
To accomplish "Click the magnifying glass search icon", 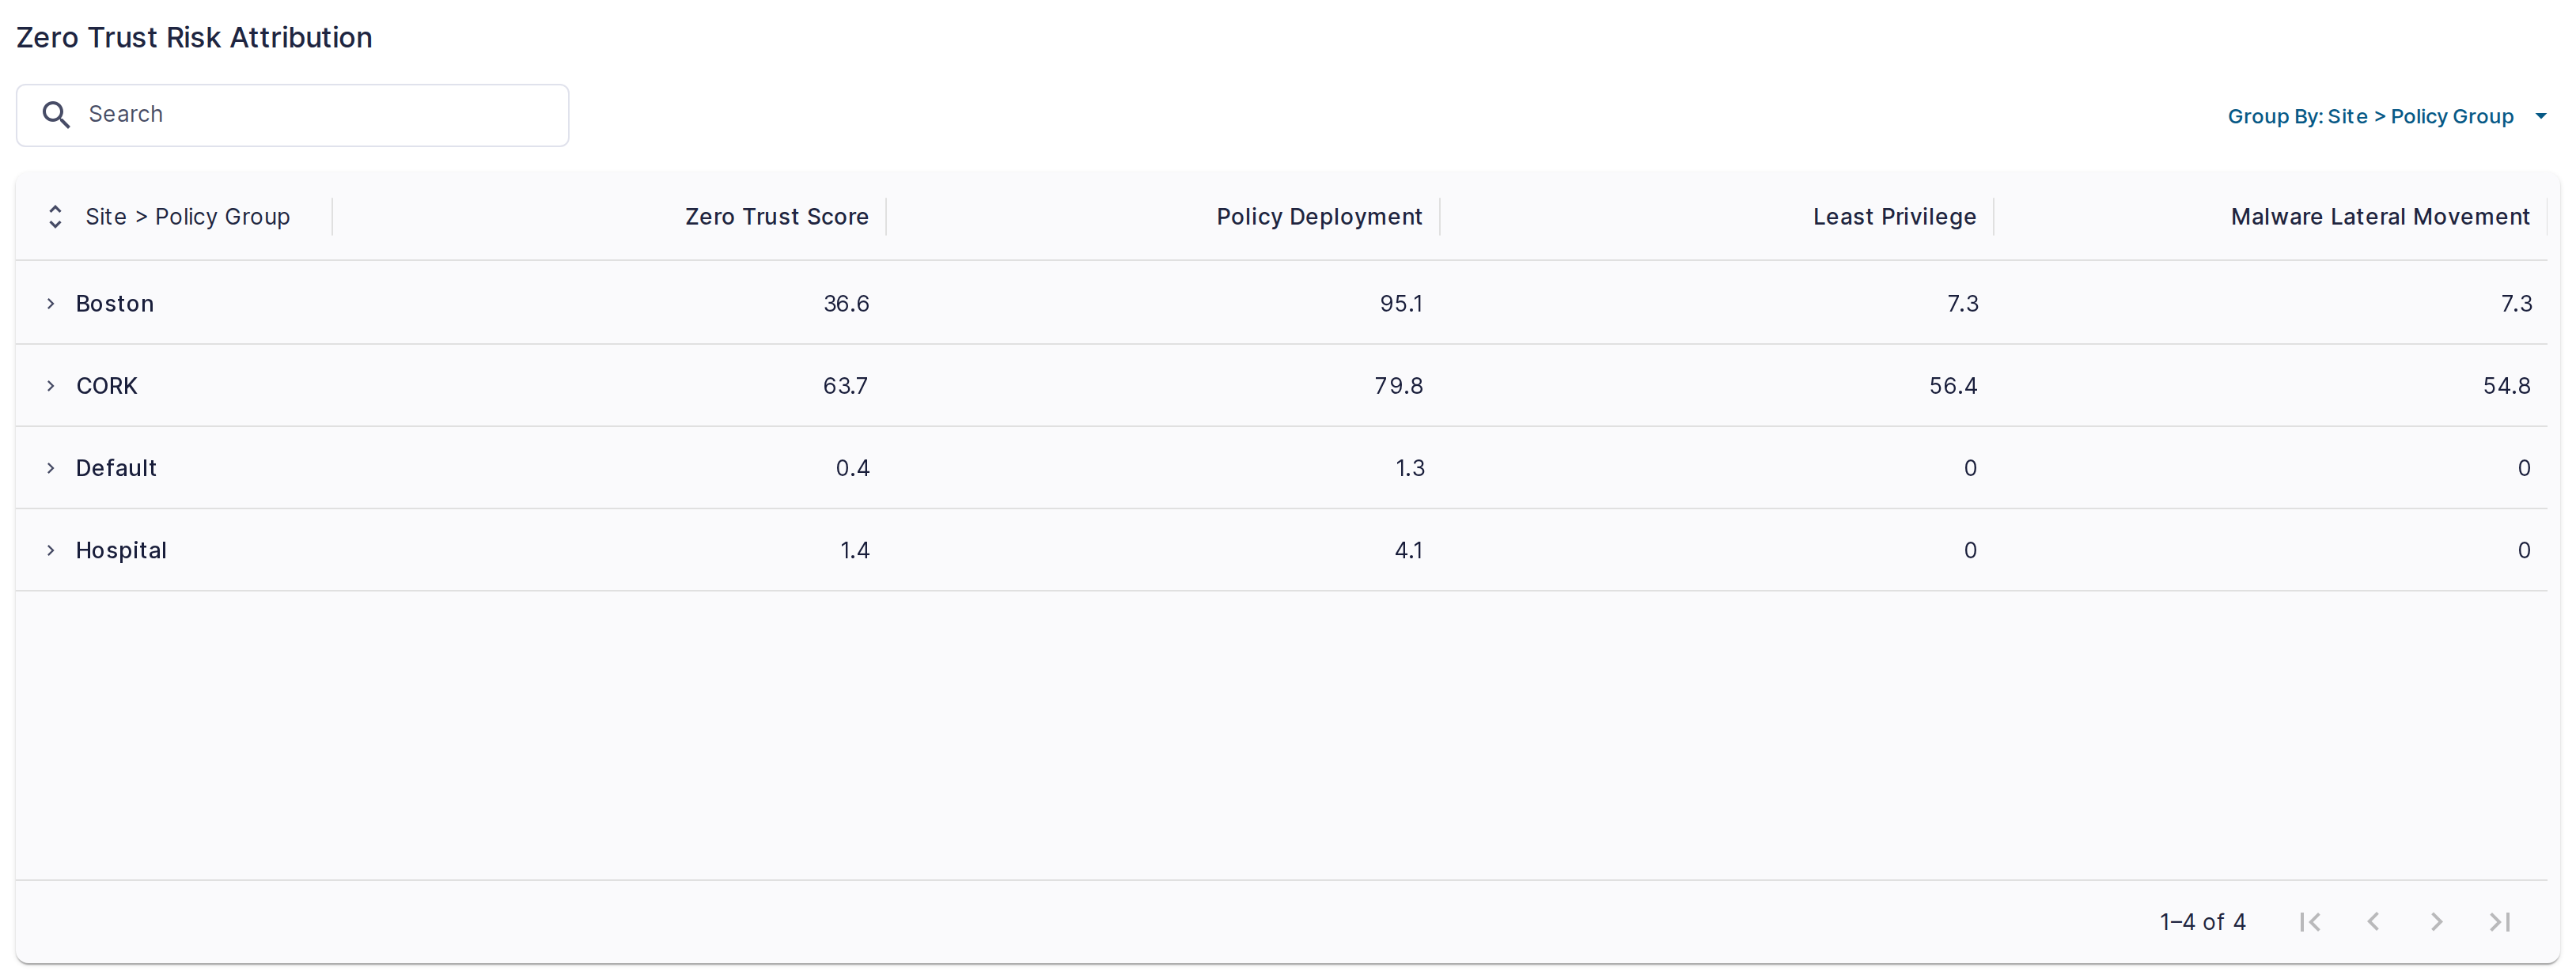I will pos(56,115).
